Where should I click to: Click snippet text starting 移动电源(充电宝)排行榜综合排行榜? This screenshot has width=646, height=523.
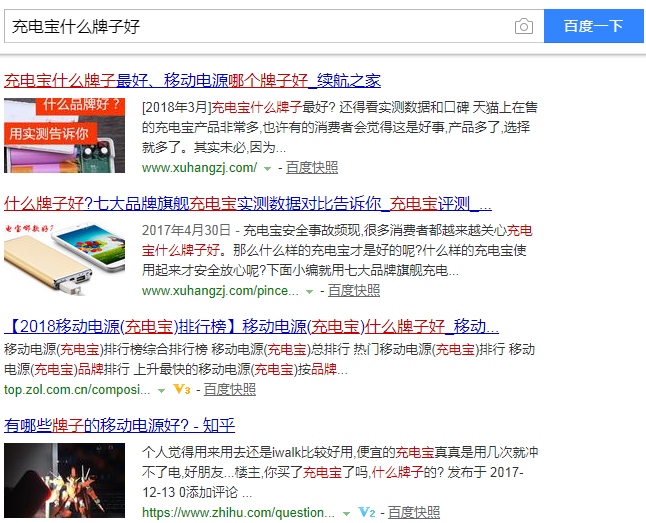coord(269,359)
